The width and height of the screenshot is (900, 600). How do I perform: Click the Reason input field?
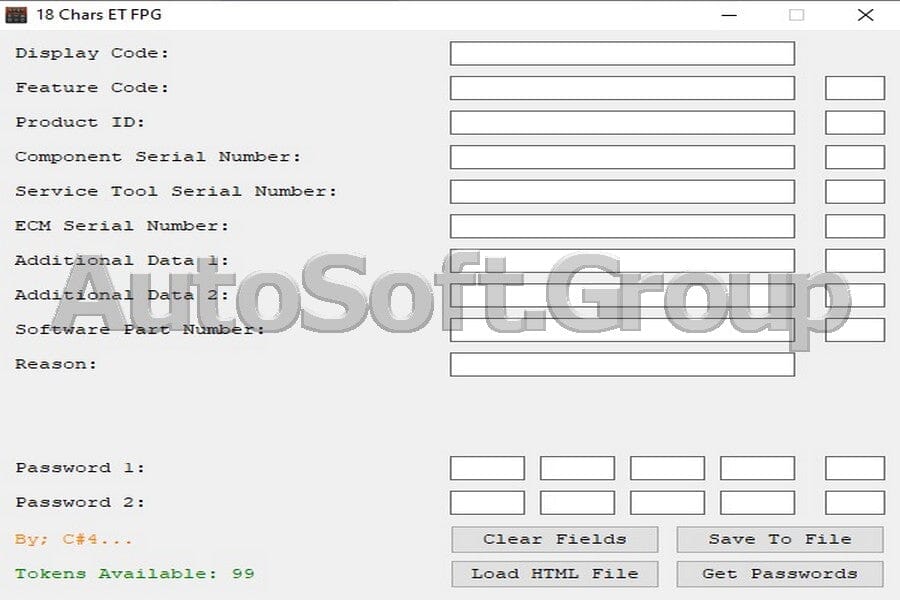(622, 364)
